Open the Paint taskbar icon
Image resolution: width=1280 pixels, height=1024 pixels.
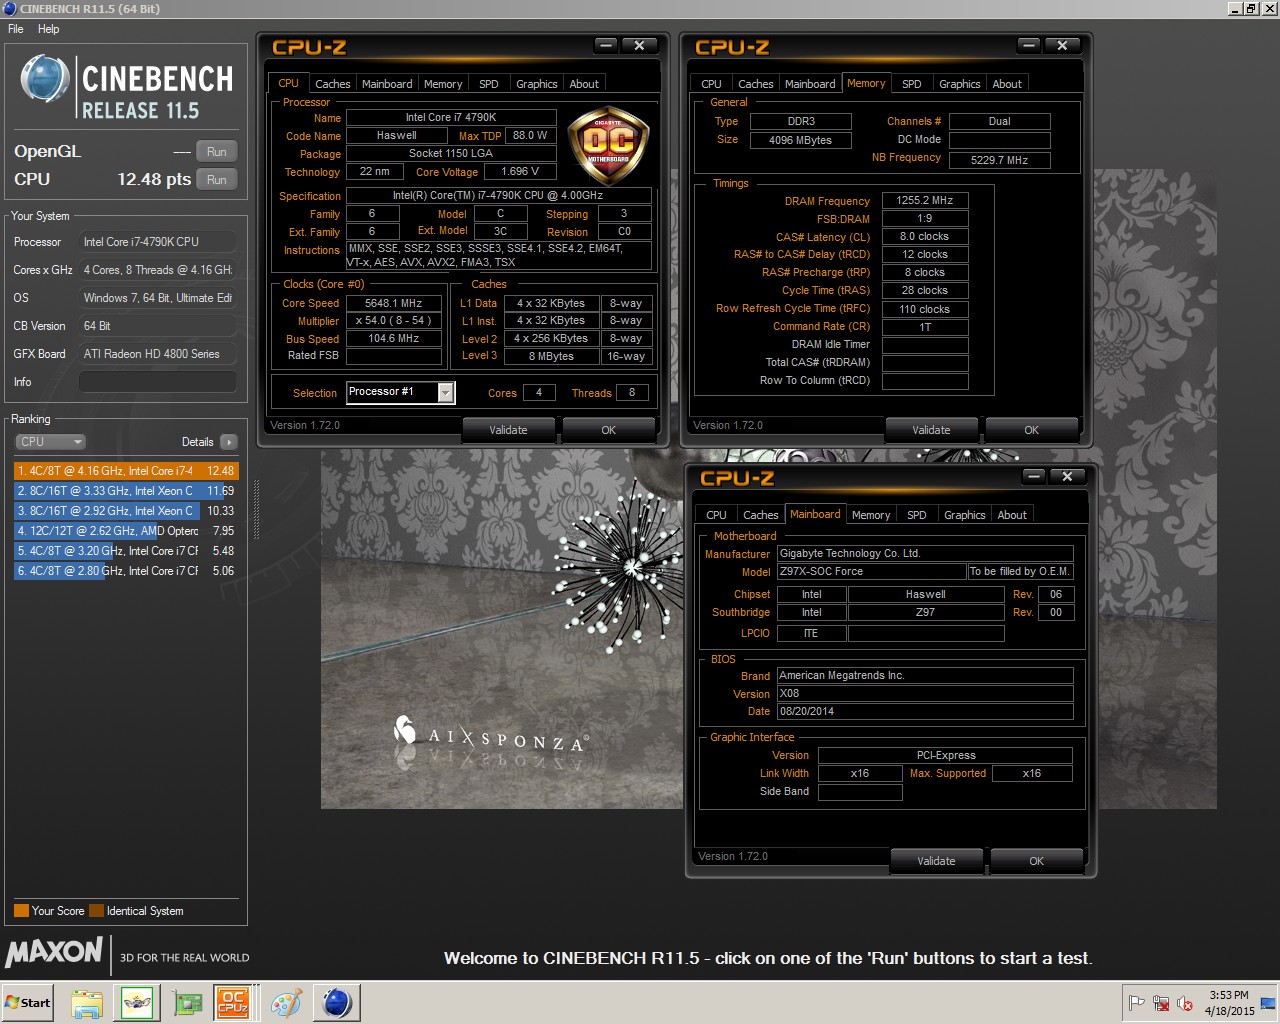pos(287,1003)
